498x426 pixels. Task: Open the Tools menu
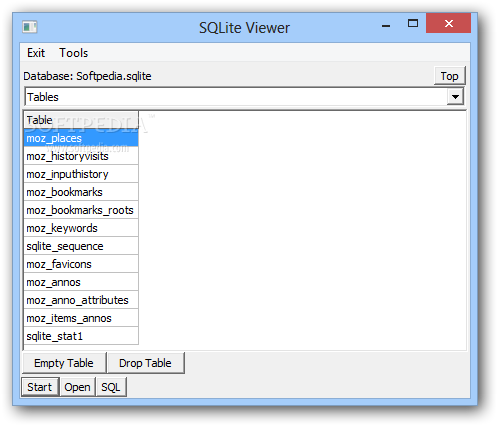(74, 53)
